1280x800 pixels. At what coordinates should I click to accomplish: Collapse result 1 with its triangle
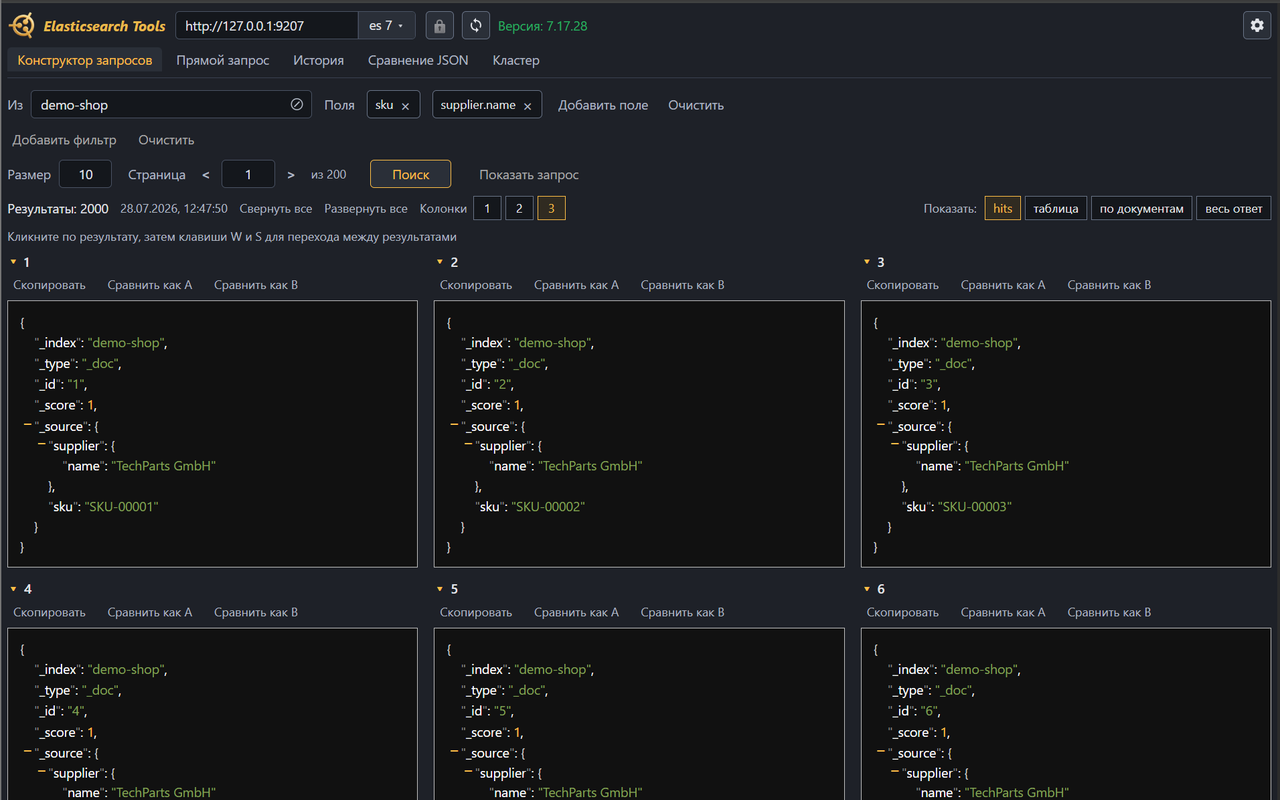pos(13,262)
